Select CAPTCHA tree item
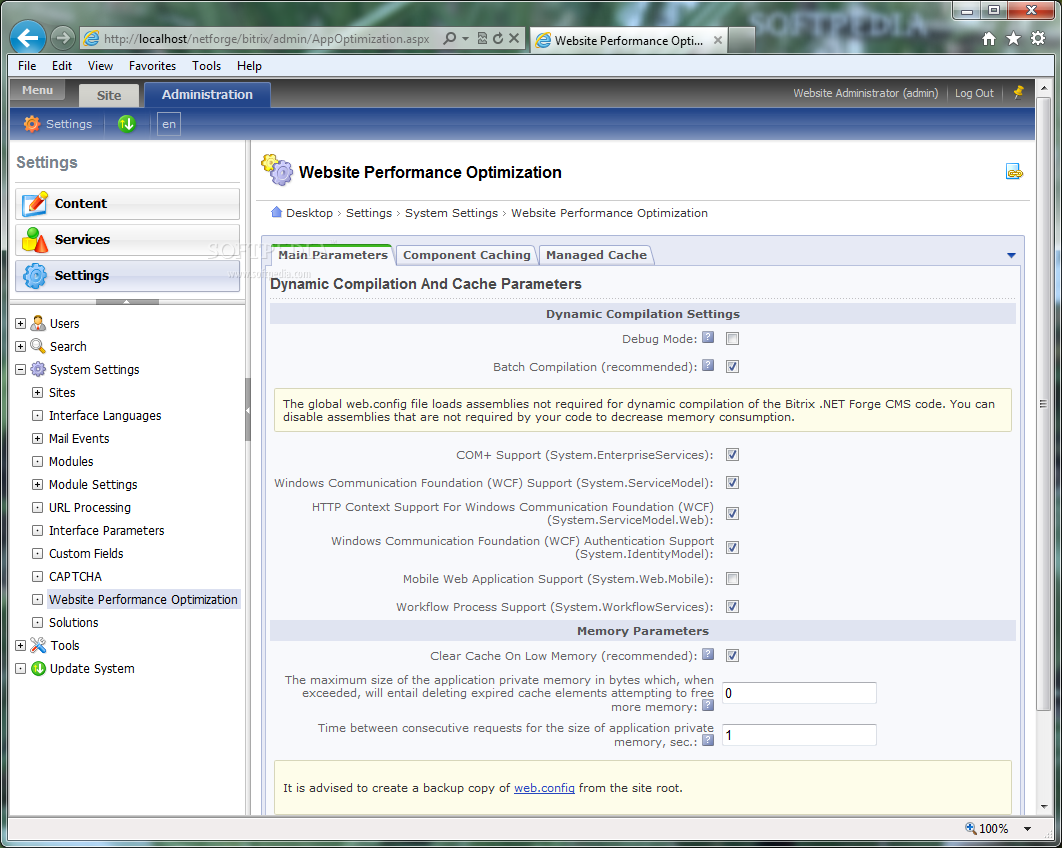 pyautogui.click(x=75, y=576)
